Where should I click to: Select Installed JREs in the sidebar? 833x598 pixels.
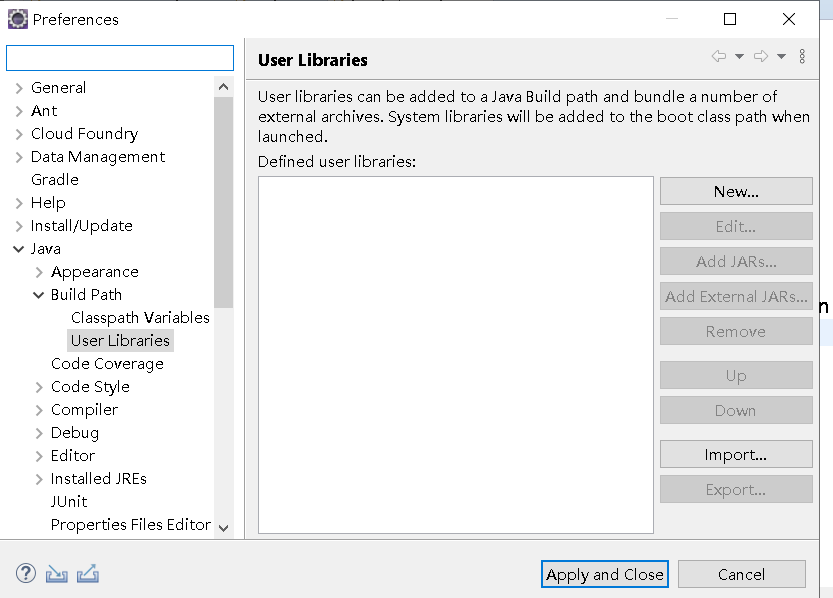coord(98,478)
